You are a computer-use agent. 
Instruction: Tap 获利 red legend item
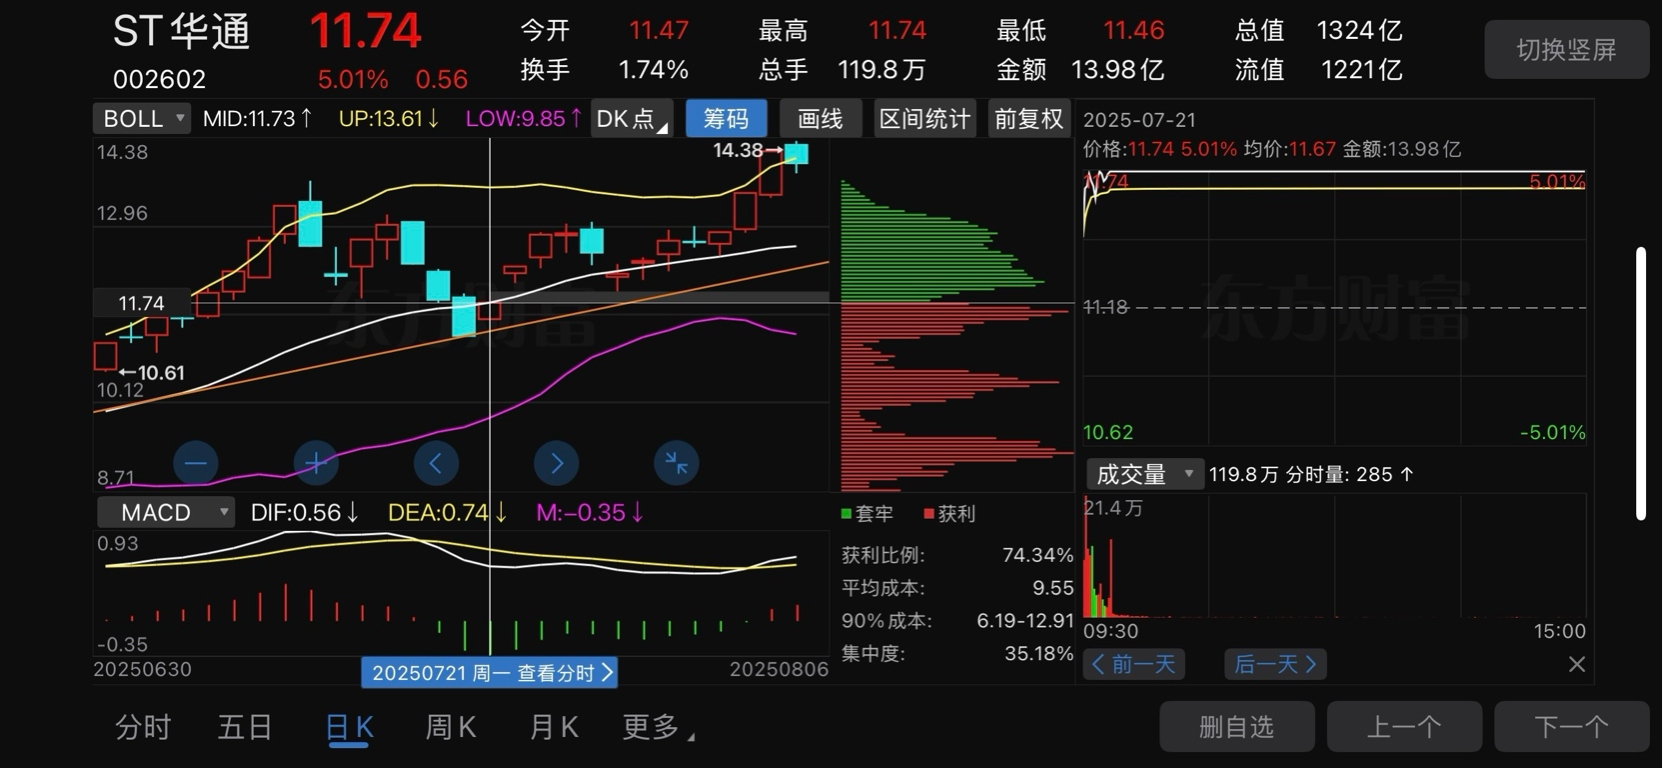point(949,514)
